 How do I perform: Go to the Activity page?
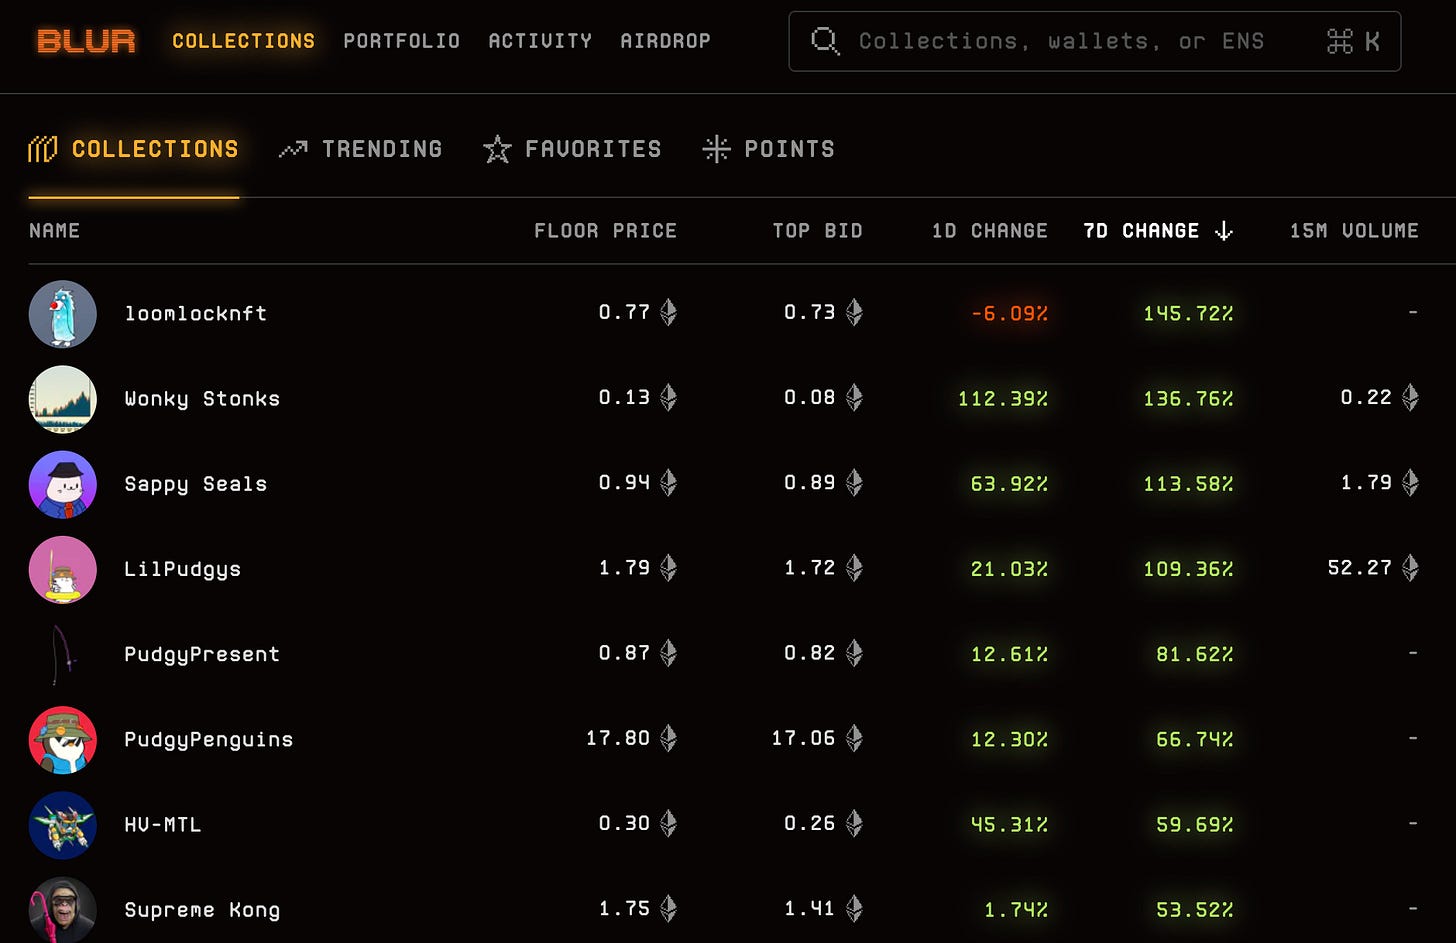[x=540, y=41]
